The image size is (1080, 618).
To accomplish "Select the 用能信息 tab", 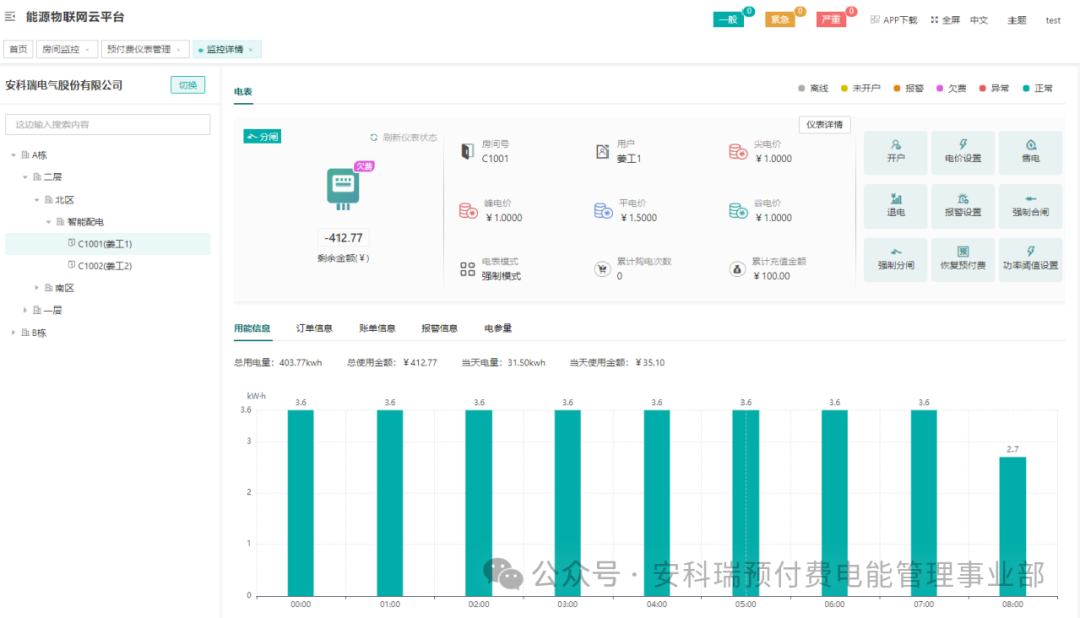I will 252,328.
